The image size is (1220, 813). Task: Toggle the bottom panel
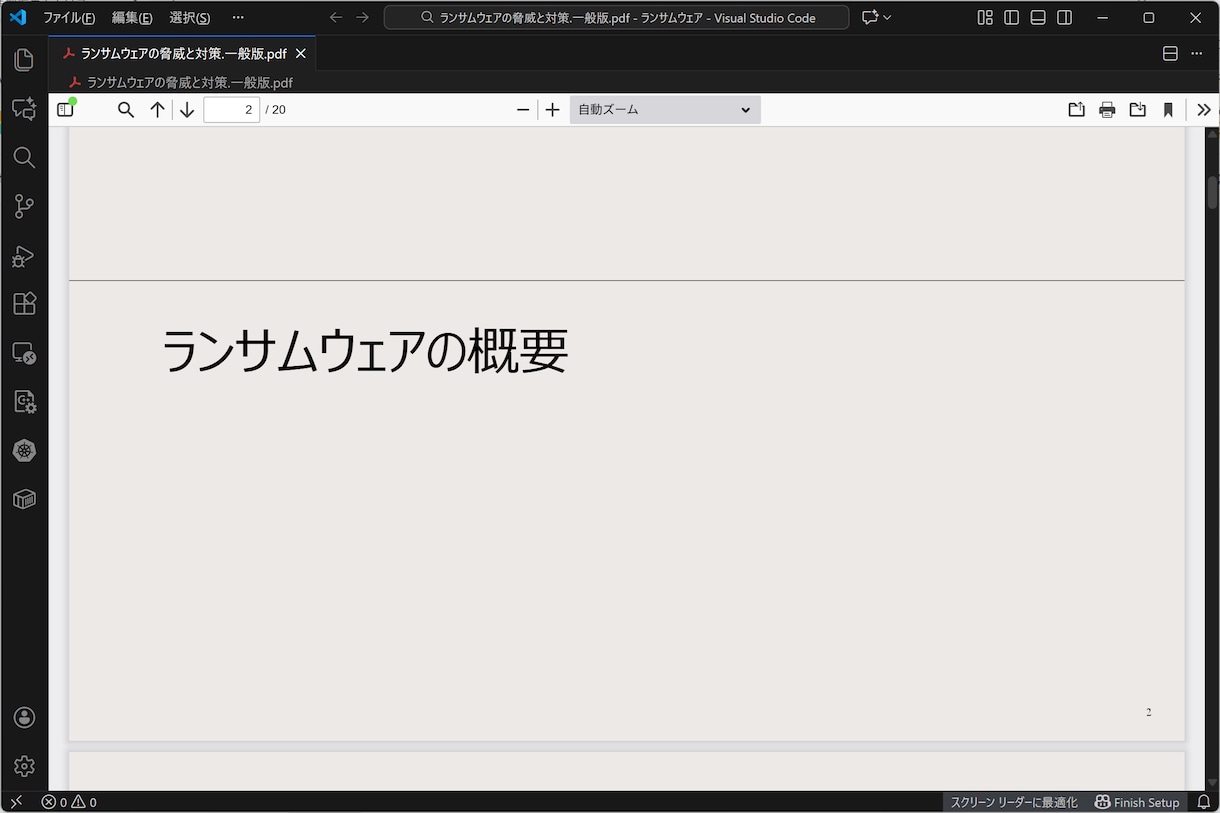coord(1038,18)
